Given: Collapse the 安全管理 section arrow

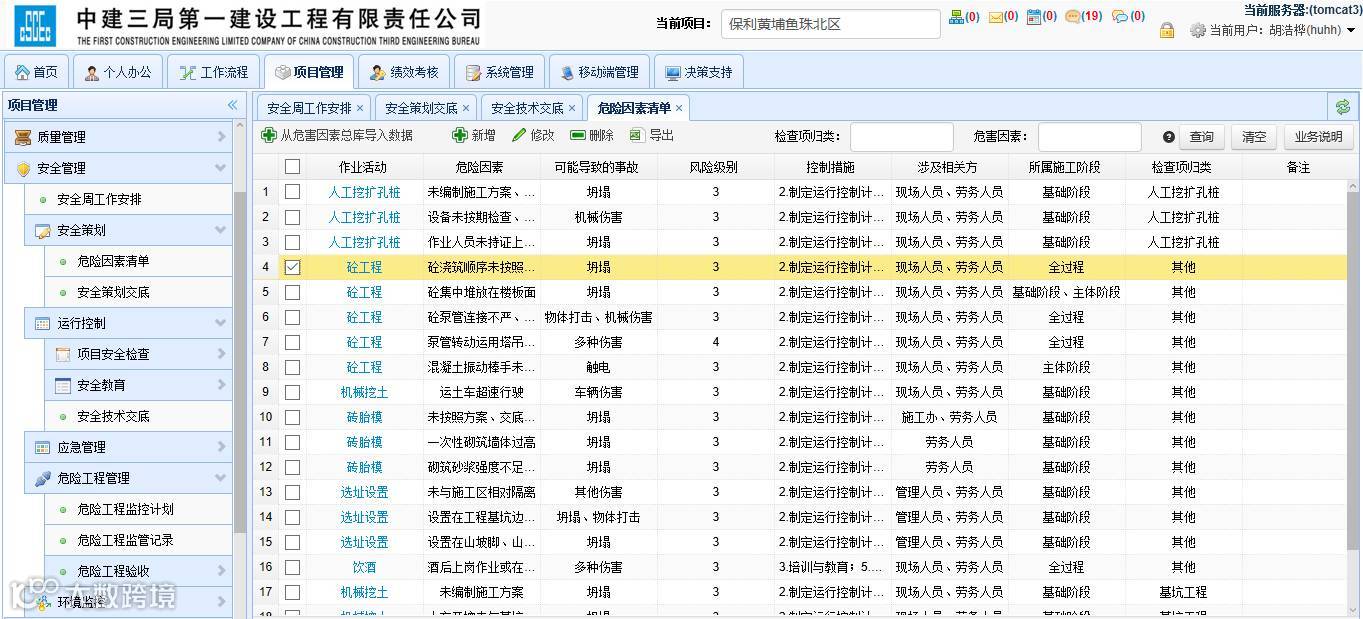Looking at the screenshot, I should coord(221,168).
